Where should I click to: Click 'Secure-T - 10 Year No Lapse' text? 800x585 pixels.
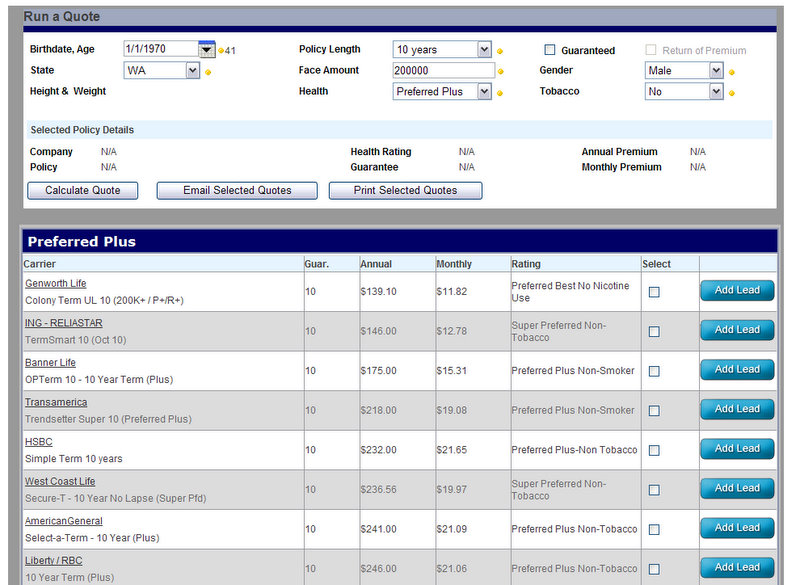point(89,498)
